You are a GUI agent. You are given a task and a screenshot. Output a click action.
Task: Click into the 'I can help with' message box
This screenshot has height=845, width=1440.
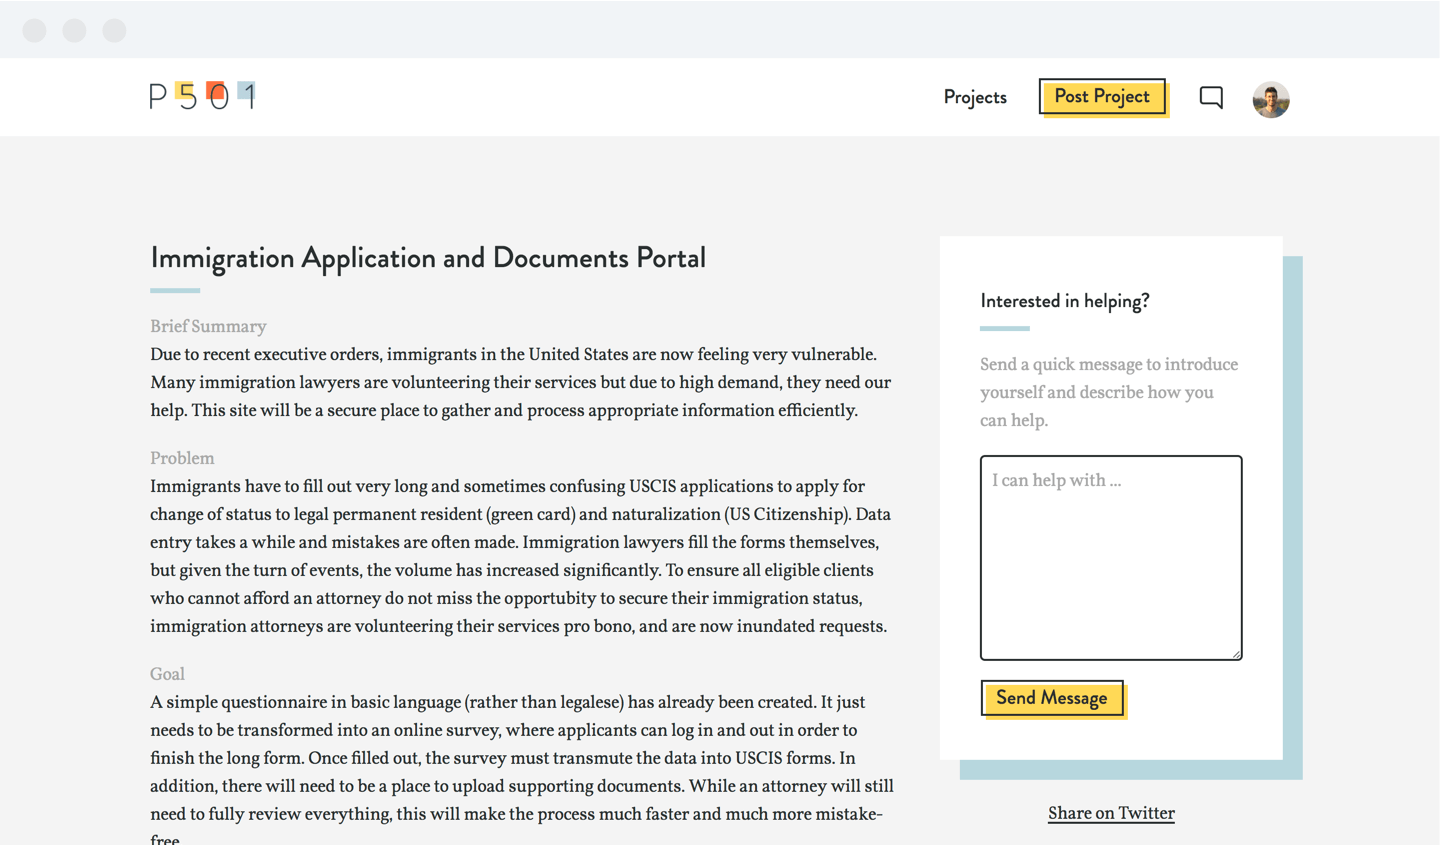[x=1111, y=558]
